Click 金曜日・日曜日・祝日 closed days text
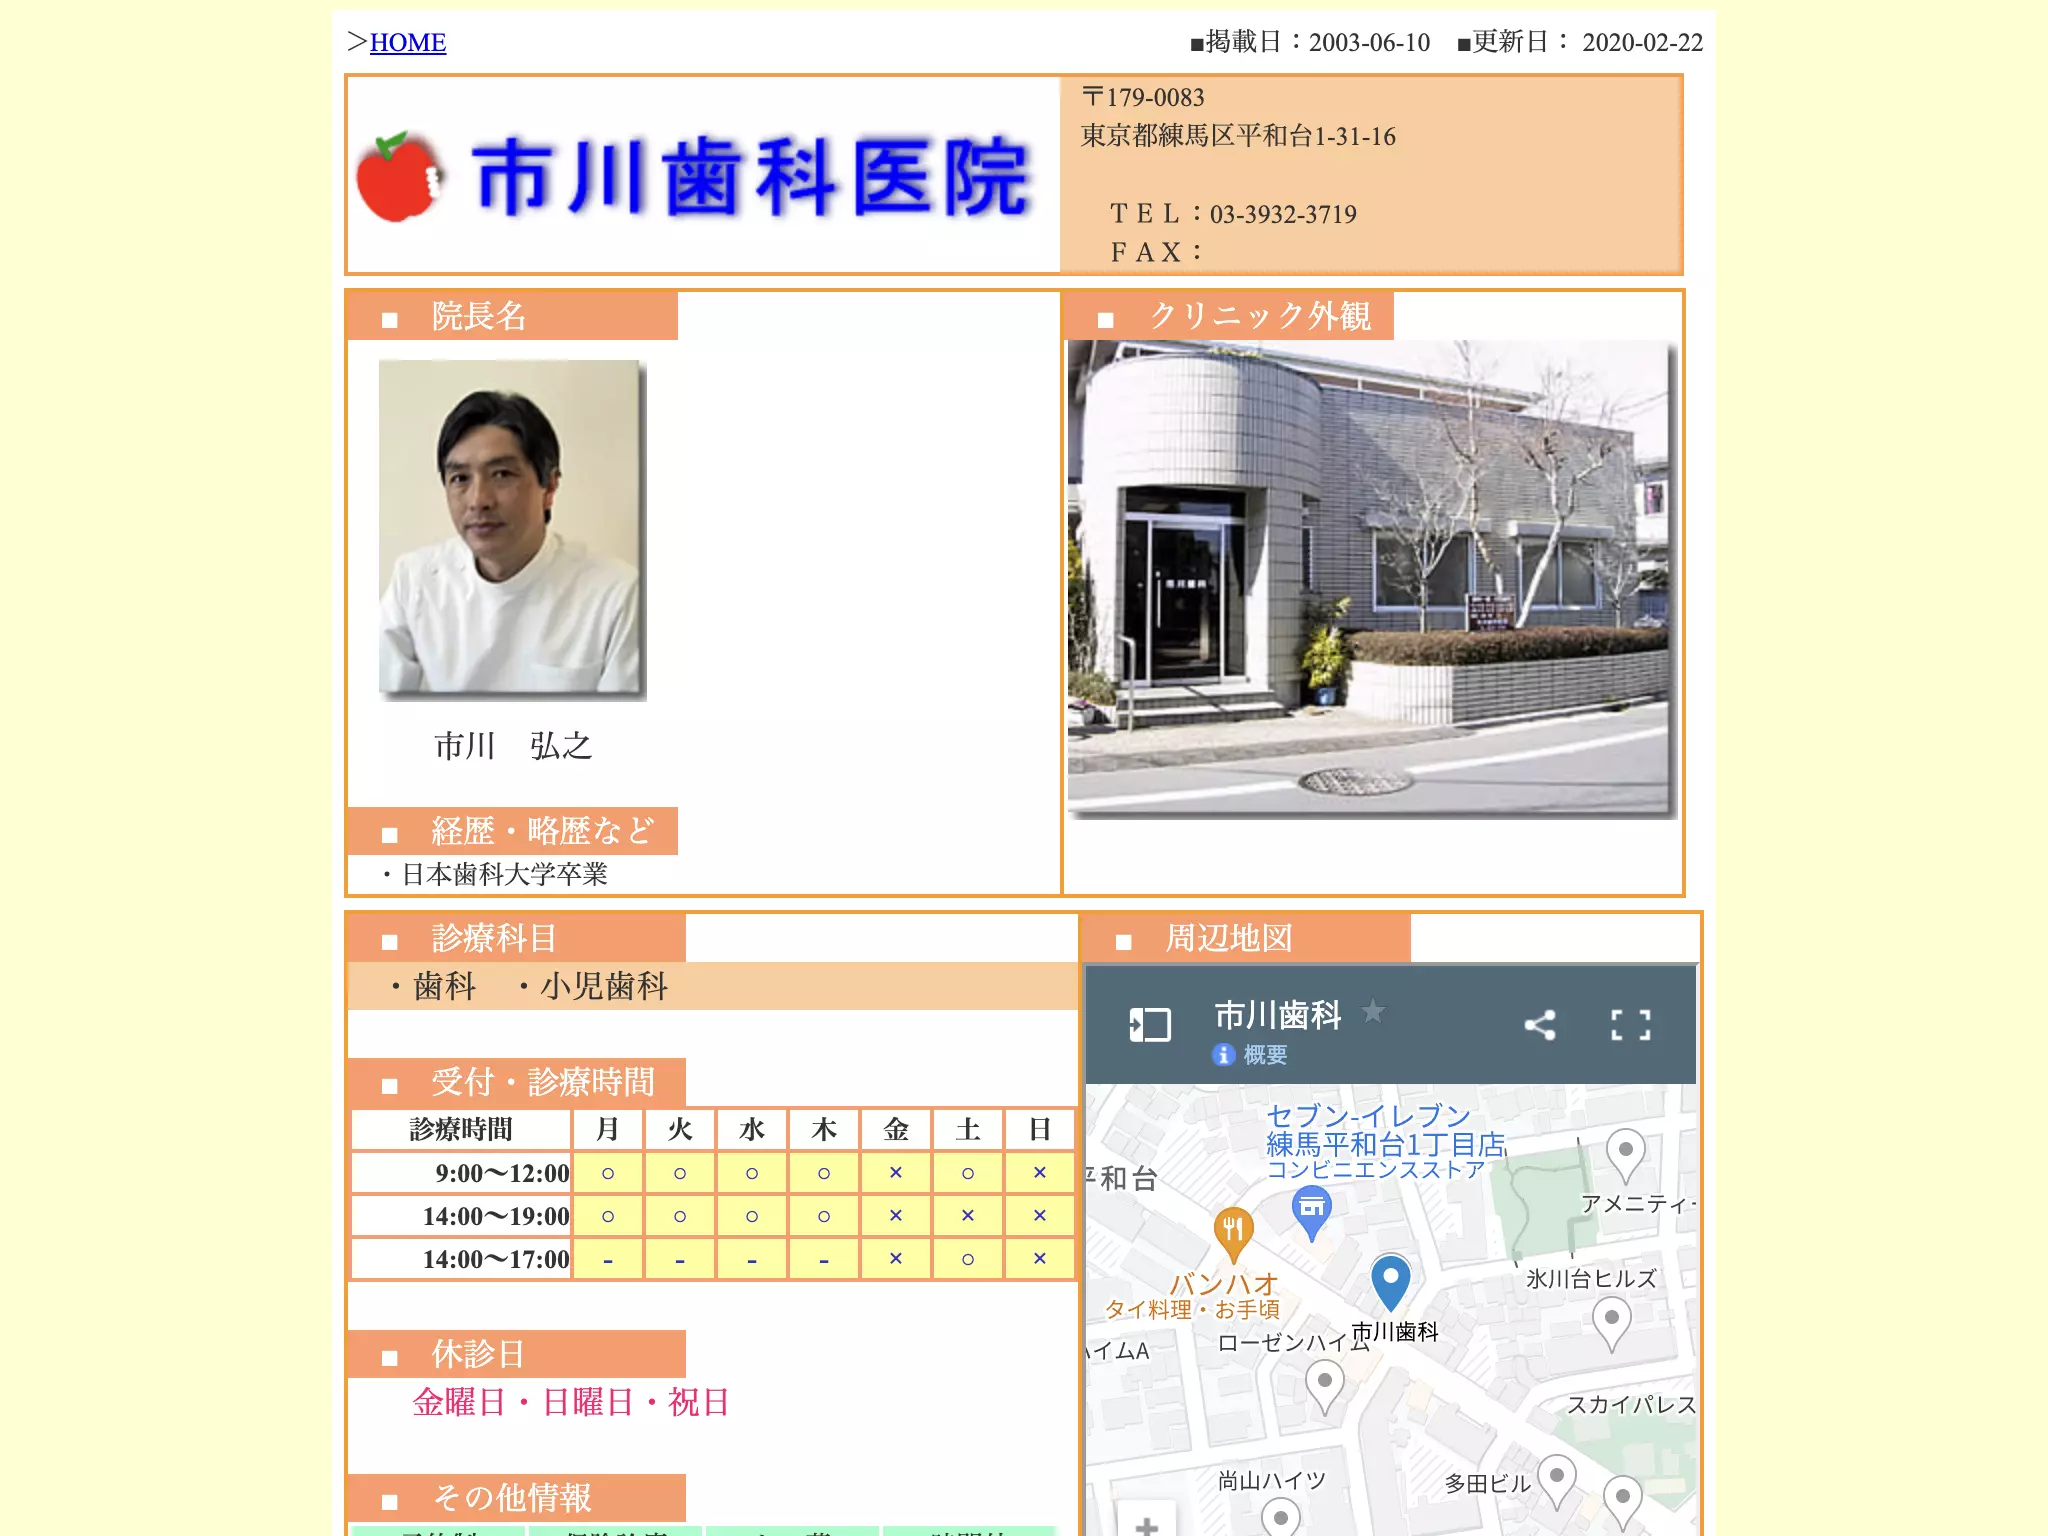 tap(571, 1402)
